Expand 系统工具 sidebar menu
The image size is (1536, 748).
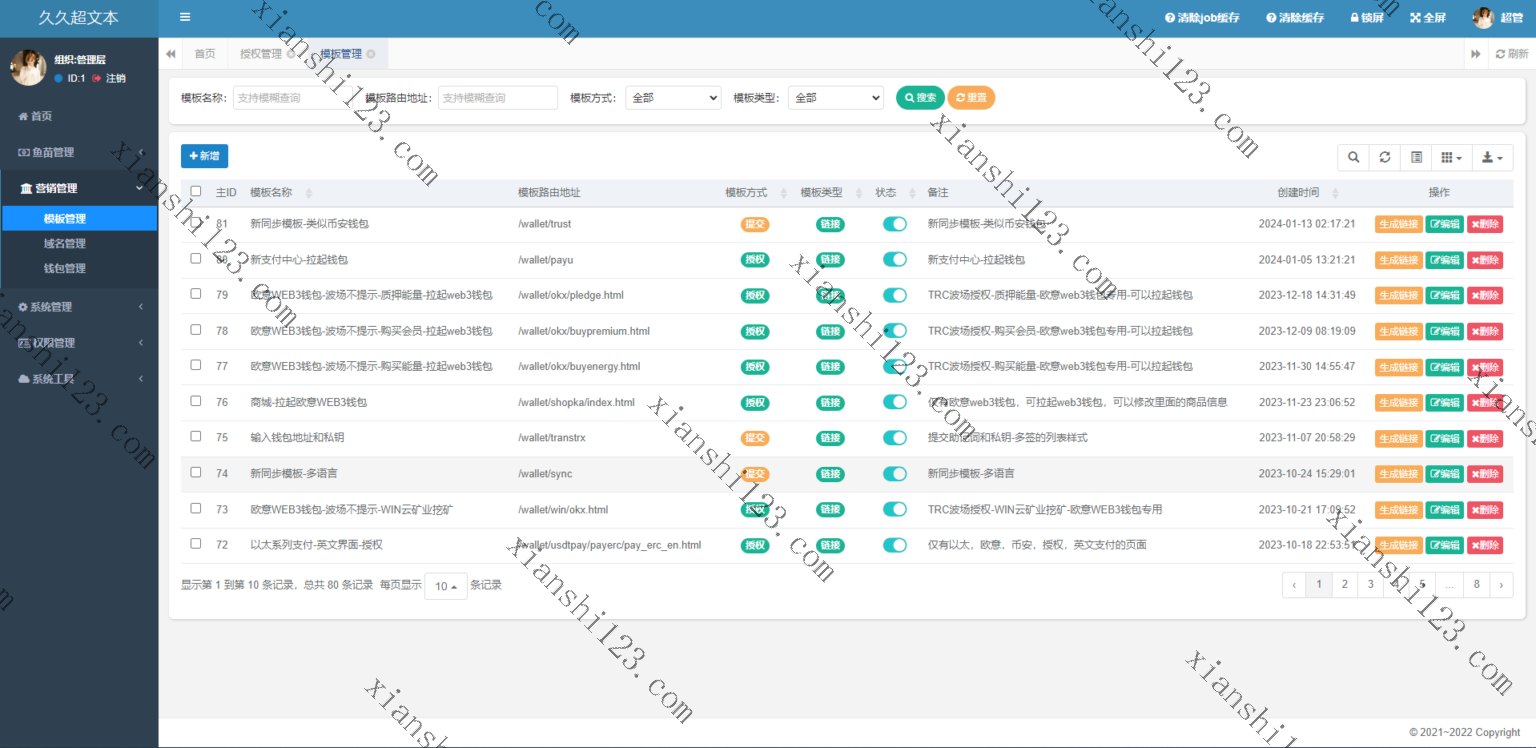coord(79,379)
